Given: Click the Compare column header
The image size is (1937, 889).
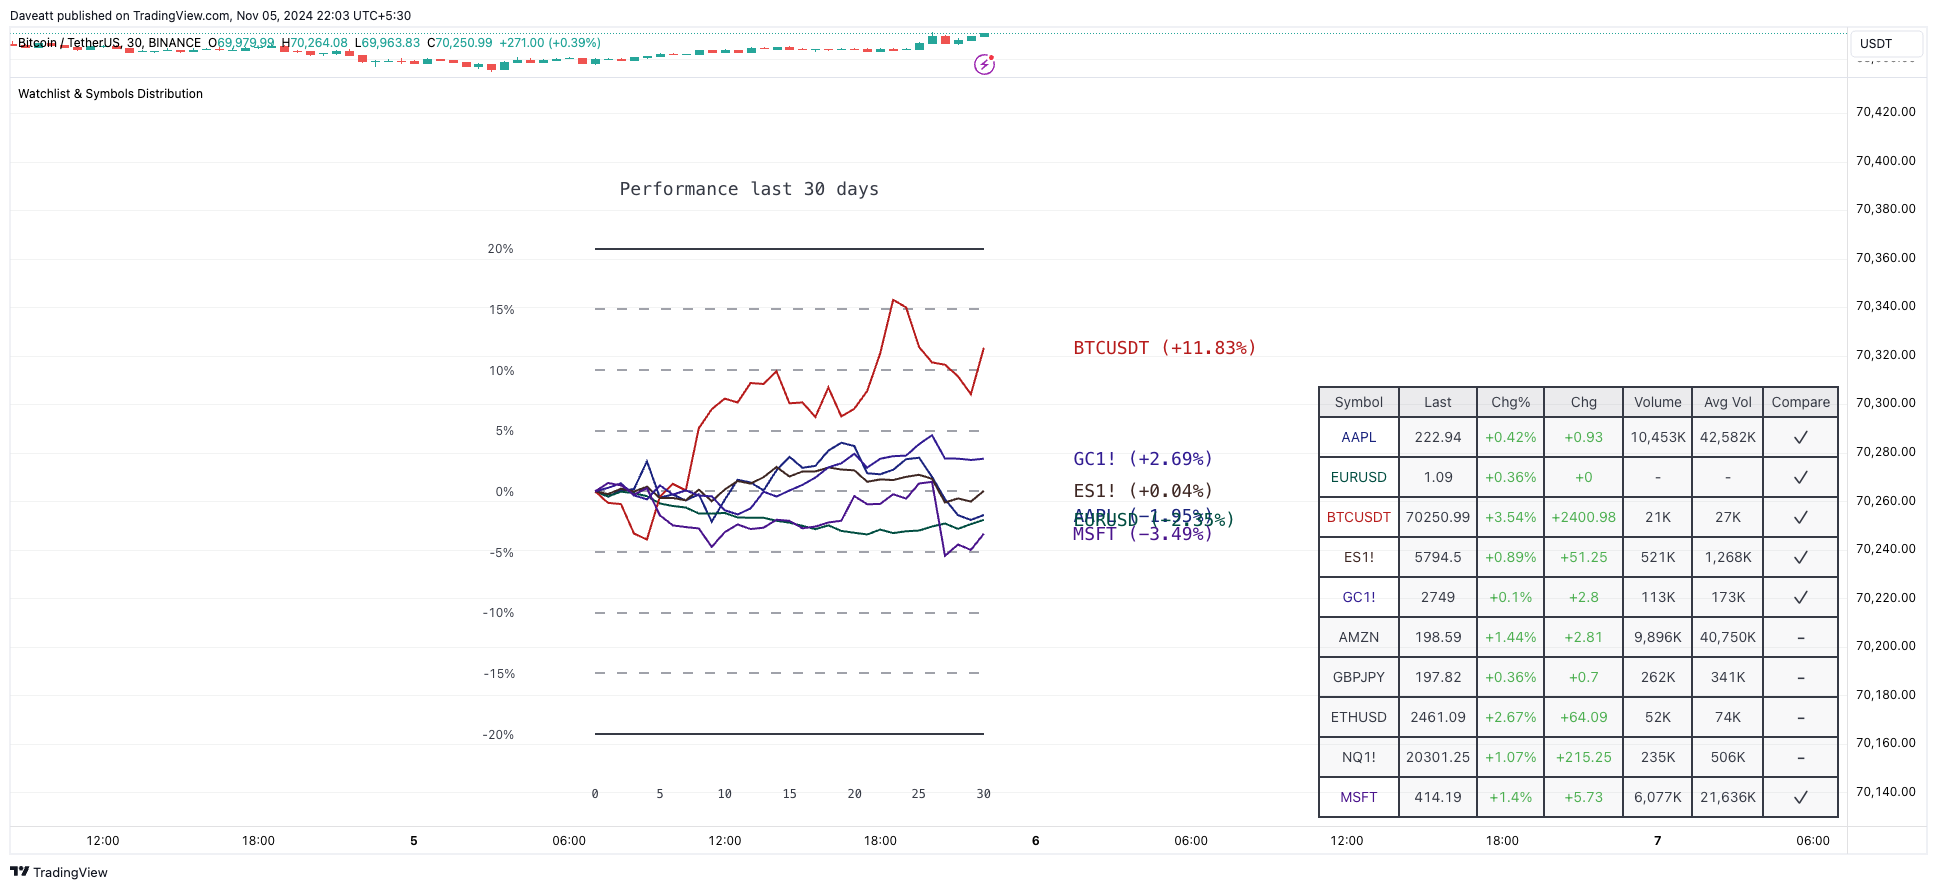Looking at the screenshot, I should 1800,402.
